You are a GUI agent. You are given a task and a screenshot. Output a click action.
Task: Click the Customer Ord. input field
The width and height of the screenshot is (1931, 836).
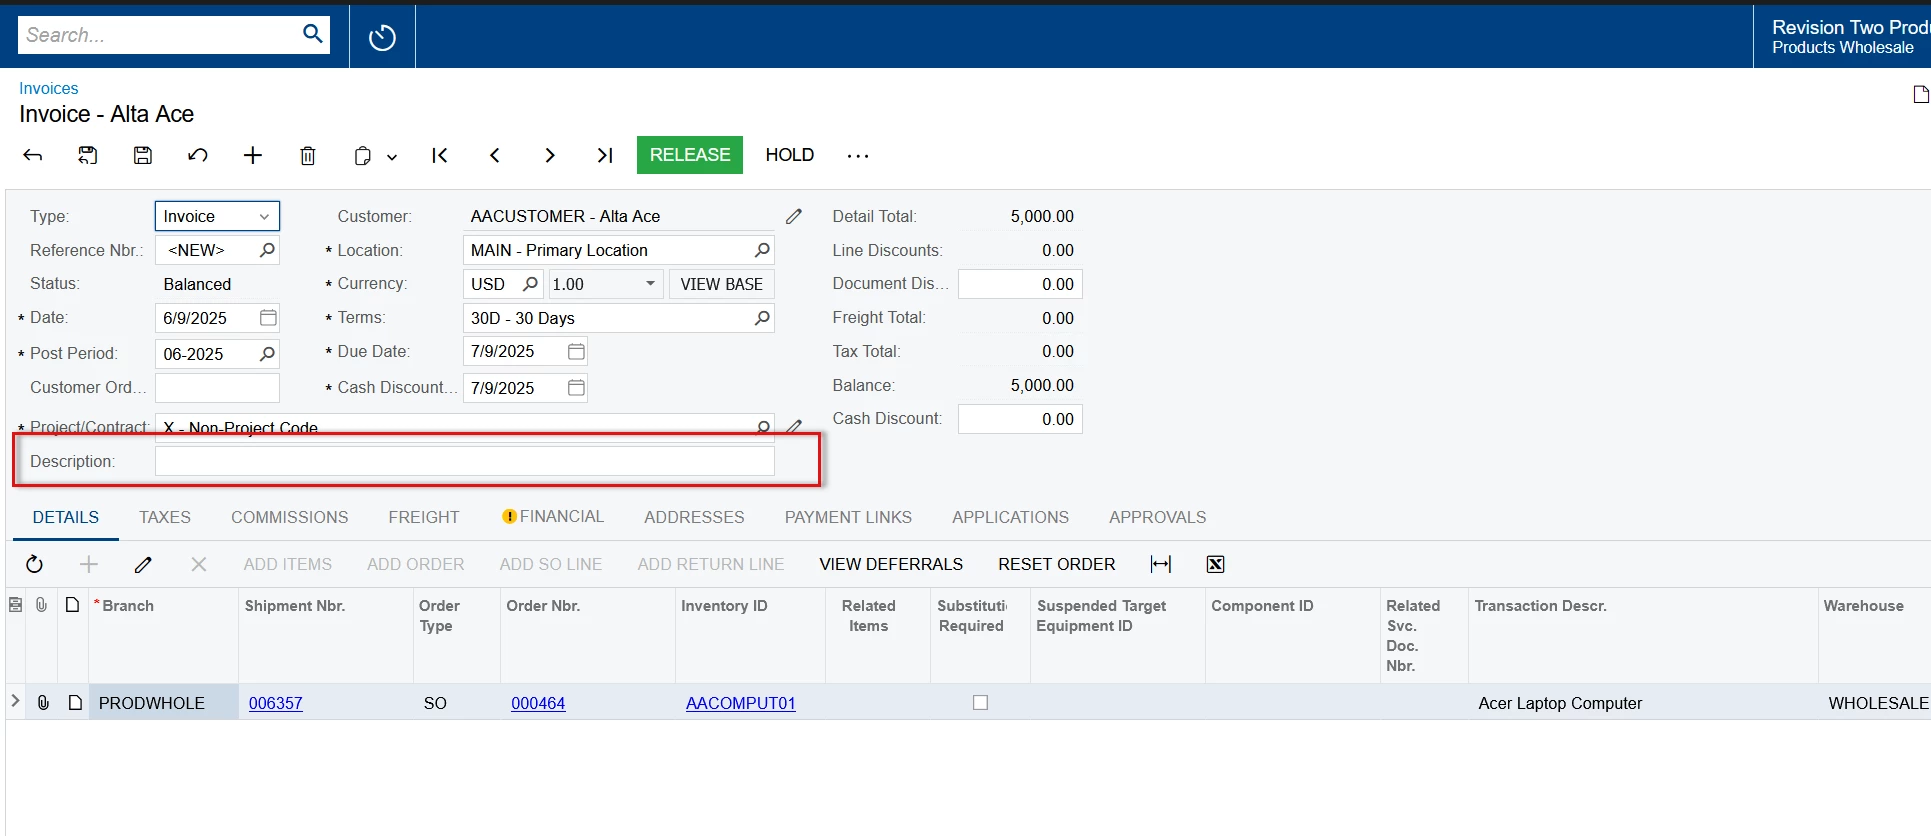(x=217, y=388)
